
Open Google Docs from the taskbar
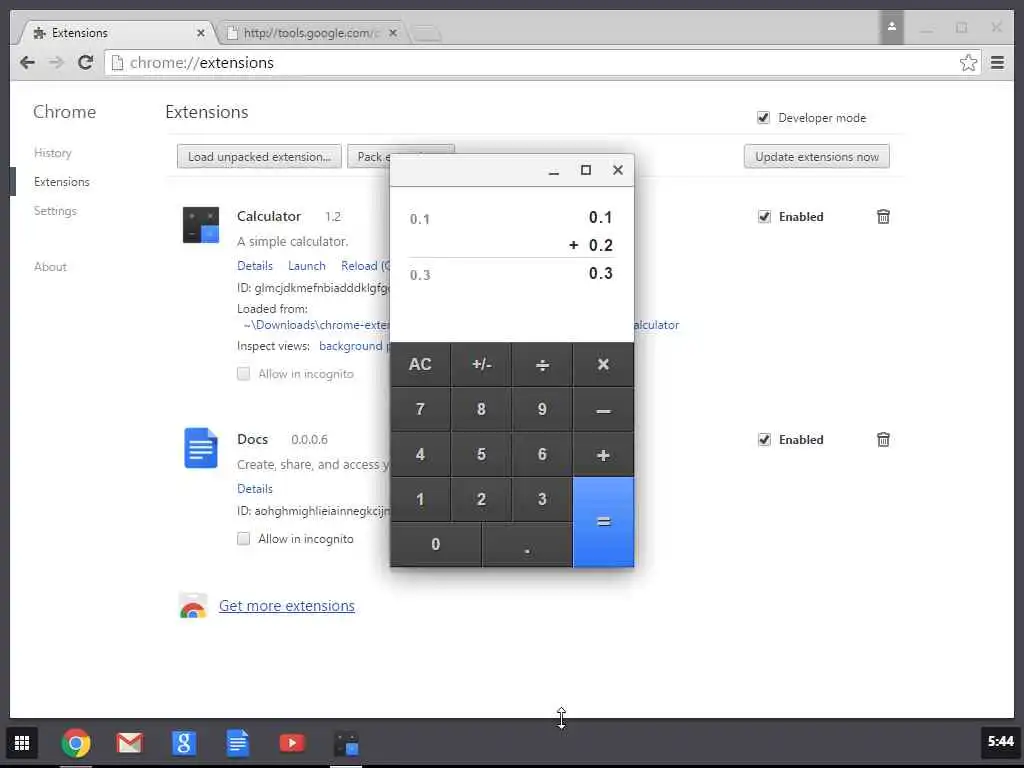click(238, 743)
